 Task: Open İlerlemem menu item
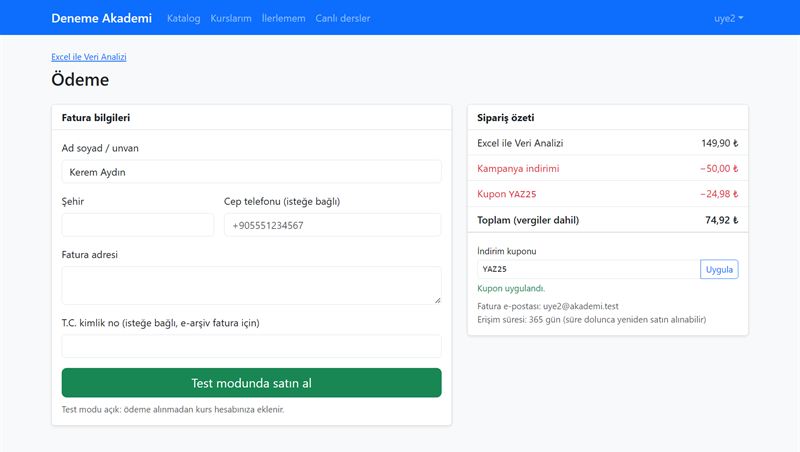[284, 18]
